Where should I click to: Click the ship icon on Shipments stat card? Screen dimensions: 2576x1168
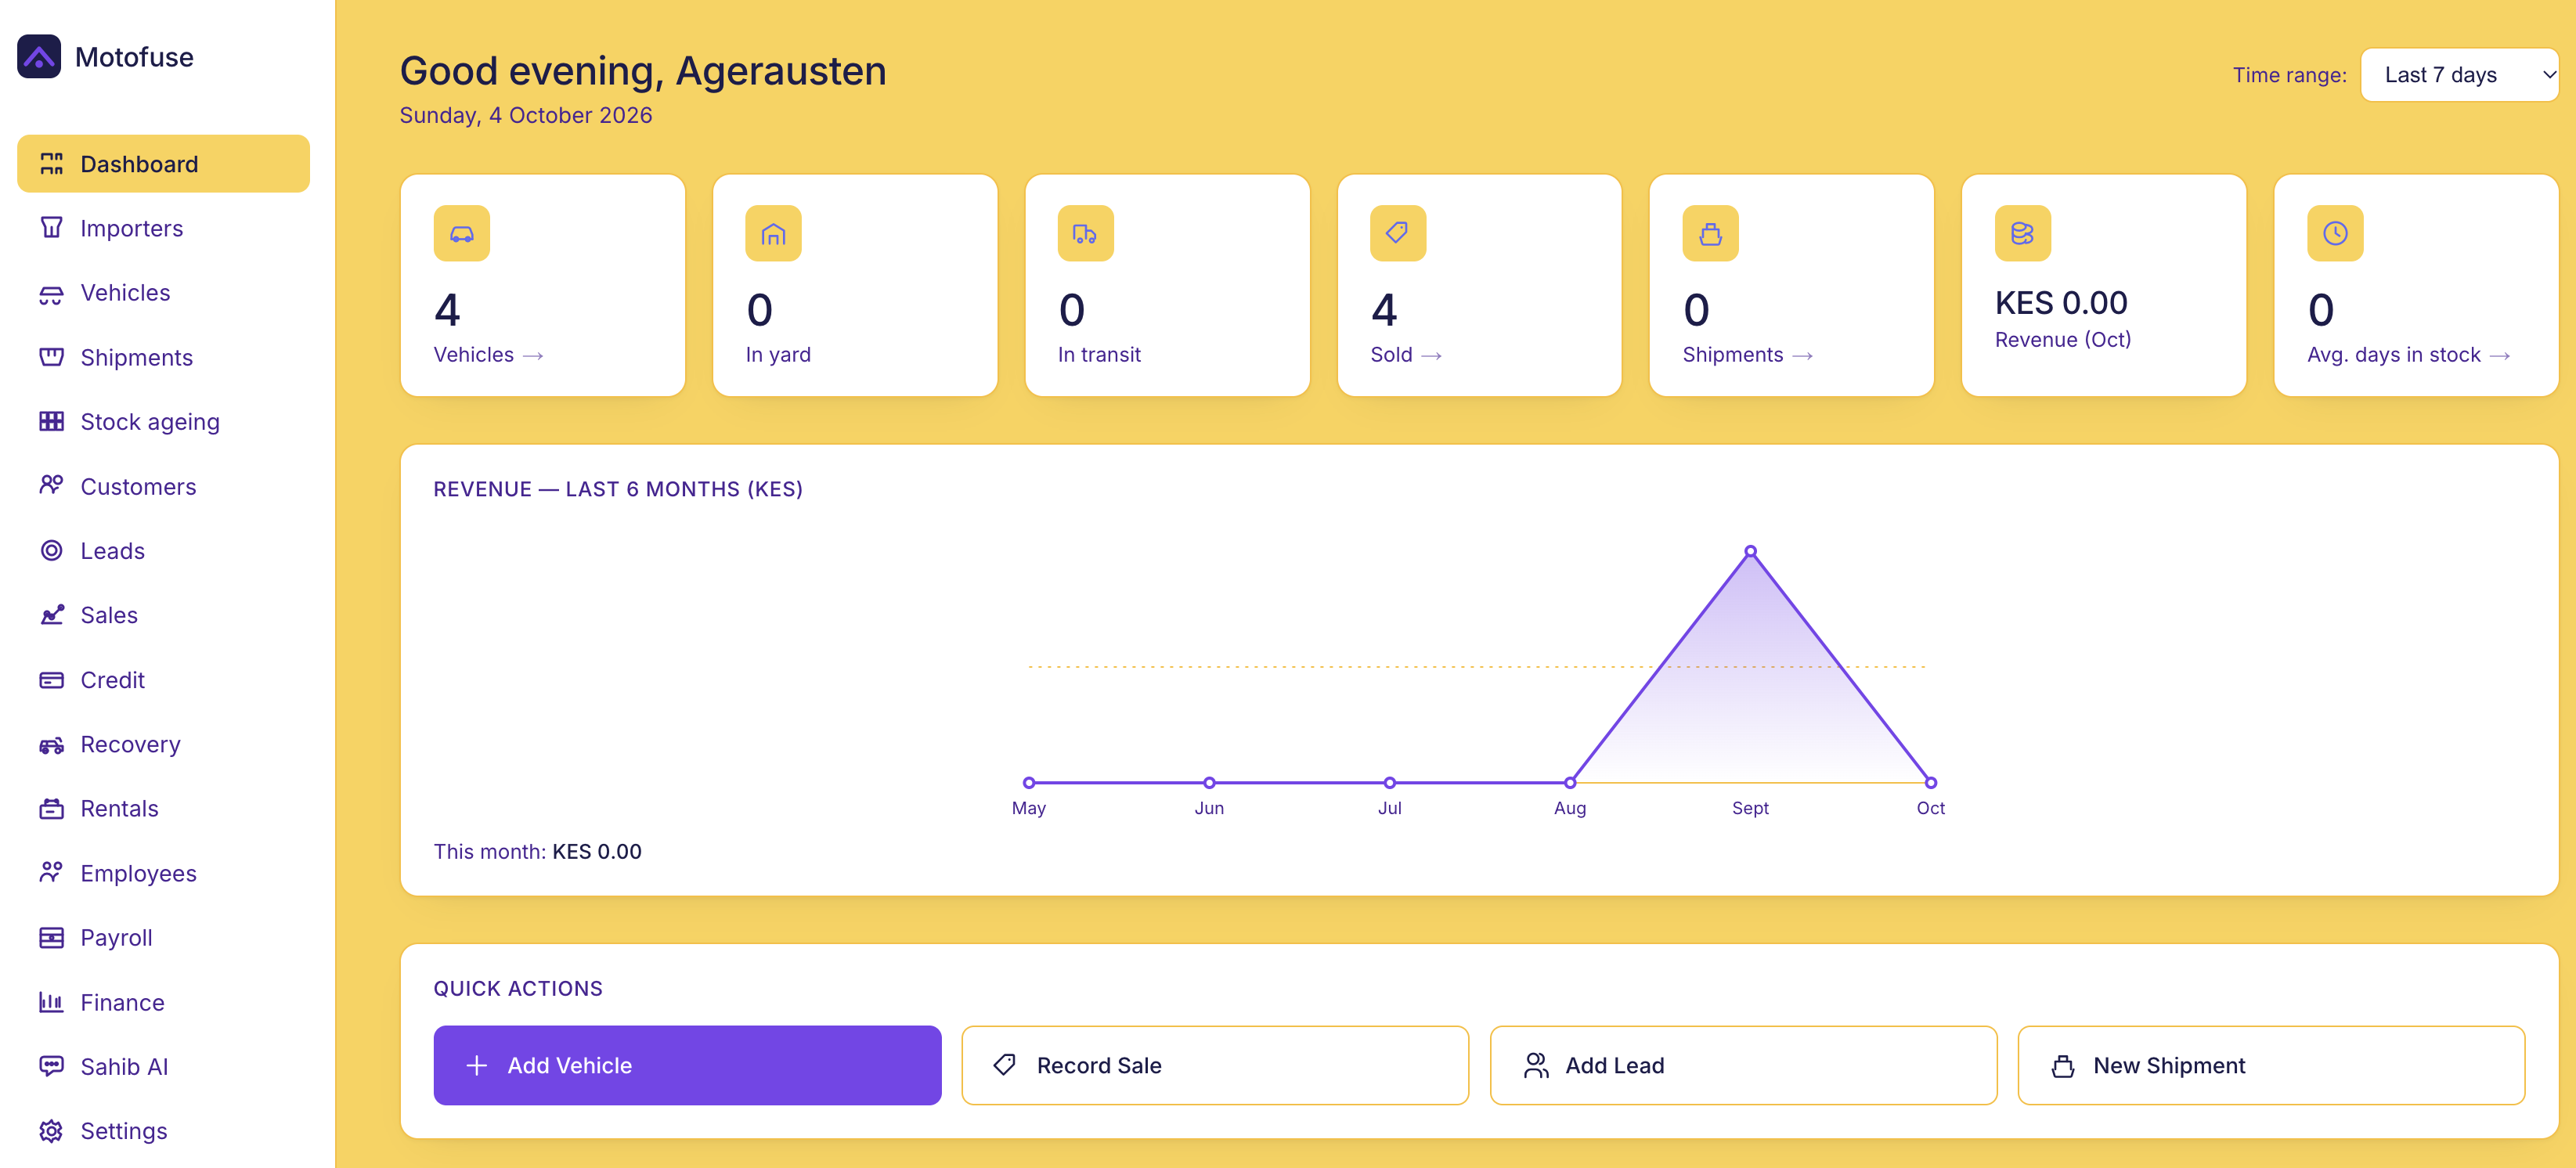click(x=1710, y=233)
